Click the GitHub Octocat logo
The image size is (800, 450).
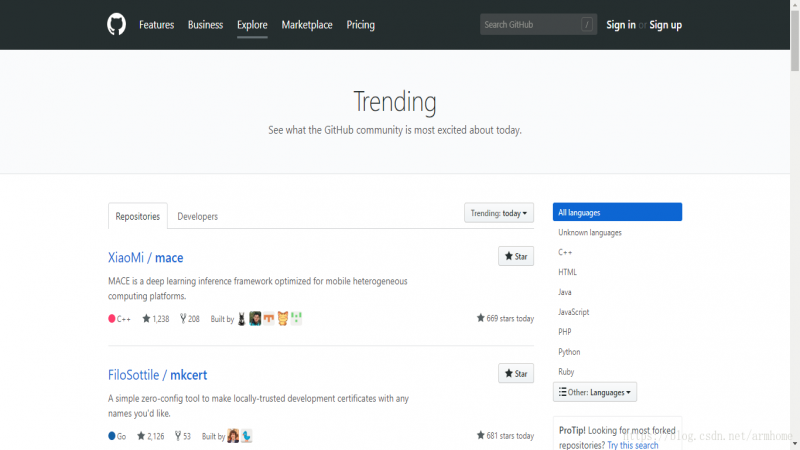[x=117, y=25]
